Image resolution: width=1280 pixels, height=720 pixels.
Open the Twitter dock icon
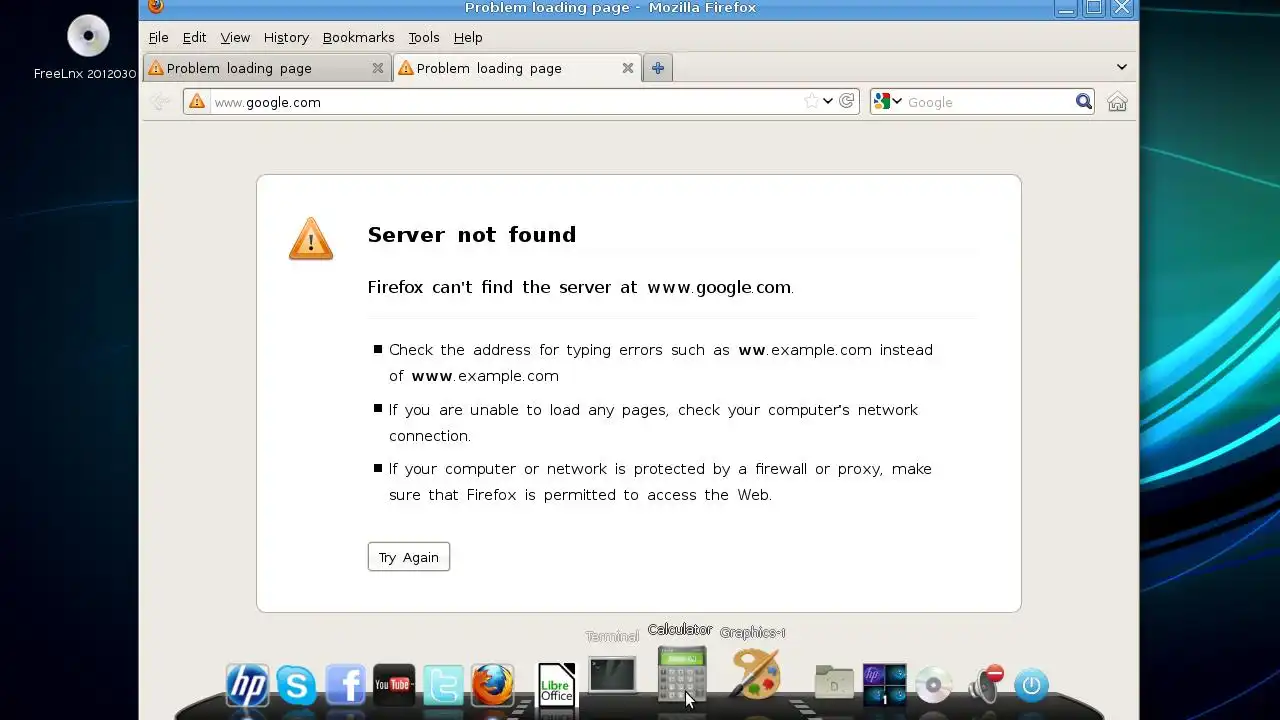tap(443, 685)
